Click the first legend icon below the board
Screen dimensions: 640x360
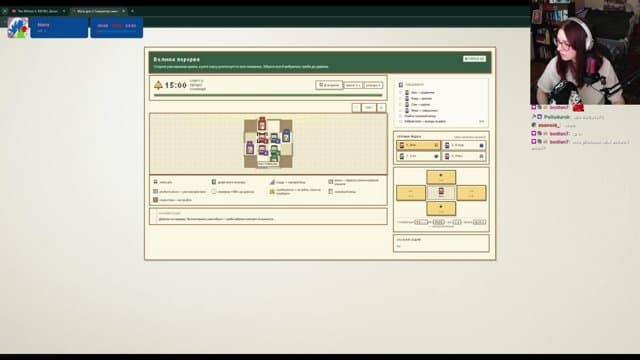click(156, 182)
